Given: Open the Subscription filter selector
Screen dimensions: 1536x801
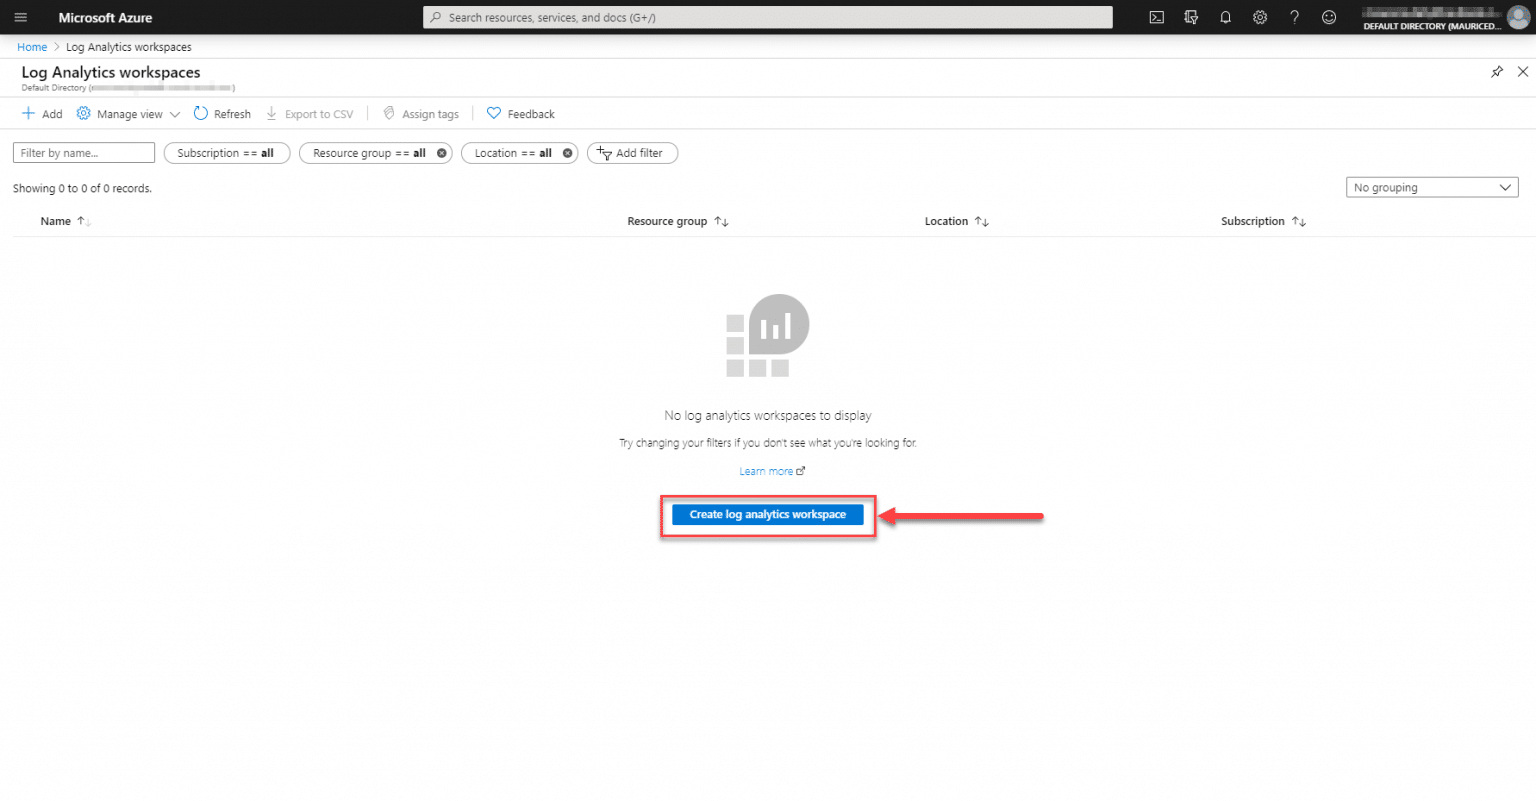Looking at the screenshot, I should click(x=226, y=152).
